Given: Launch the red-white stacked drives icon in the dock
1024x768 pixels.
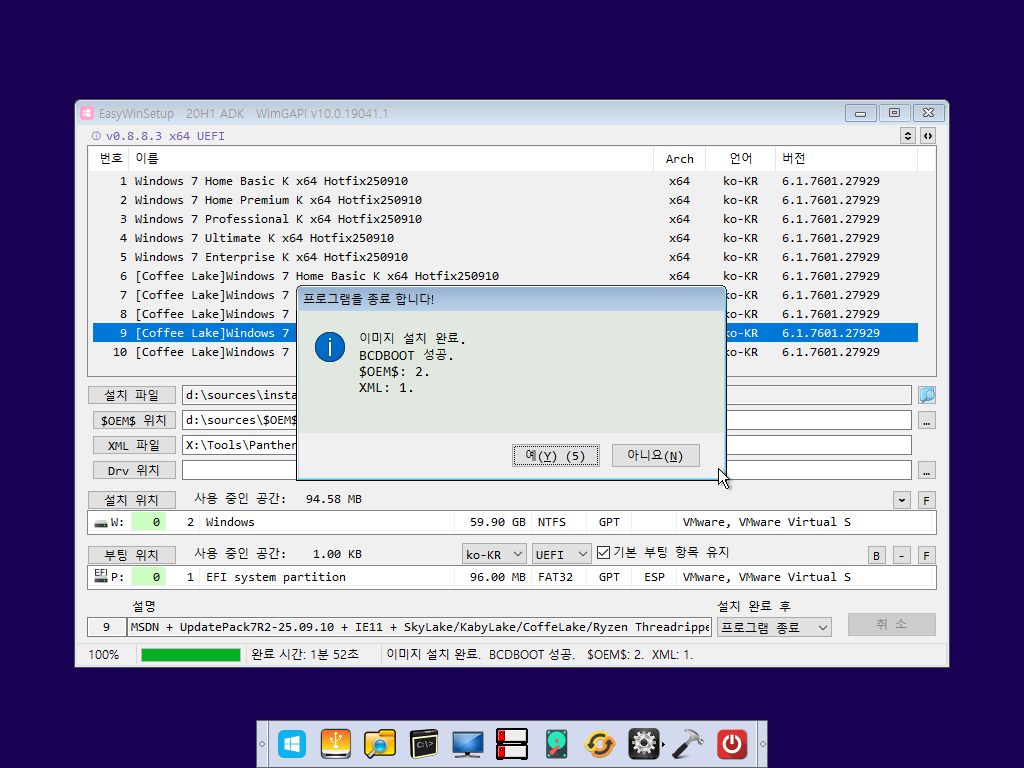Looking at the screenshot, I should click(512, 744).
